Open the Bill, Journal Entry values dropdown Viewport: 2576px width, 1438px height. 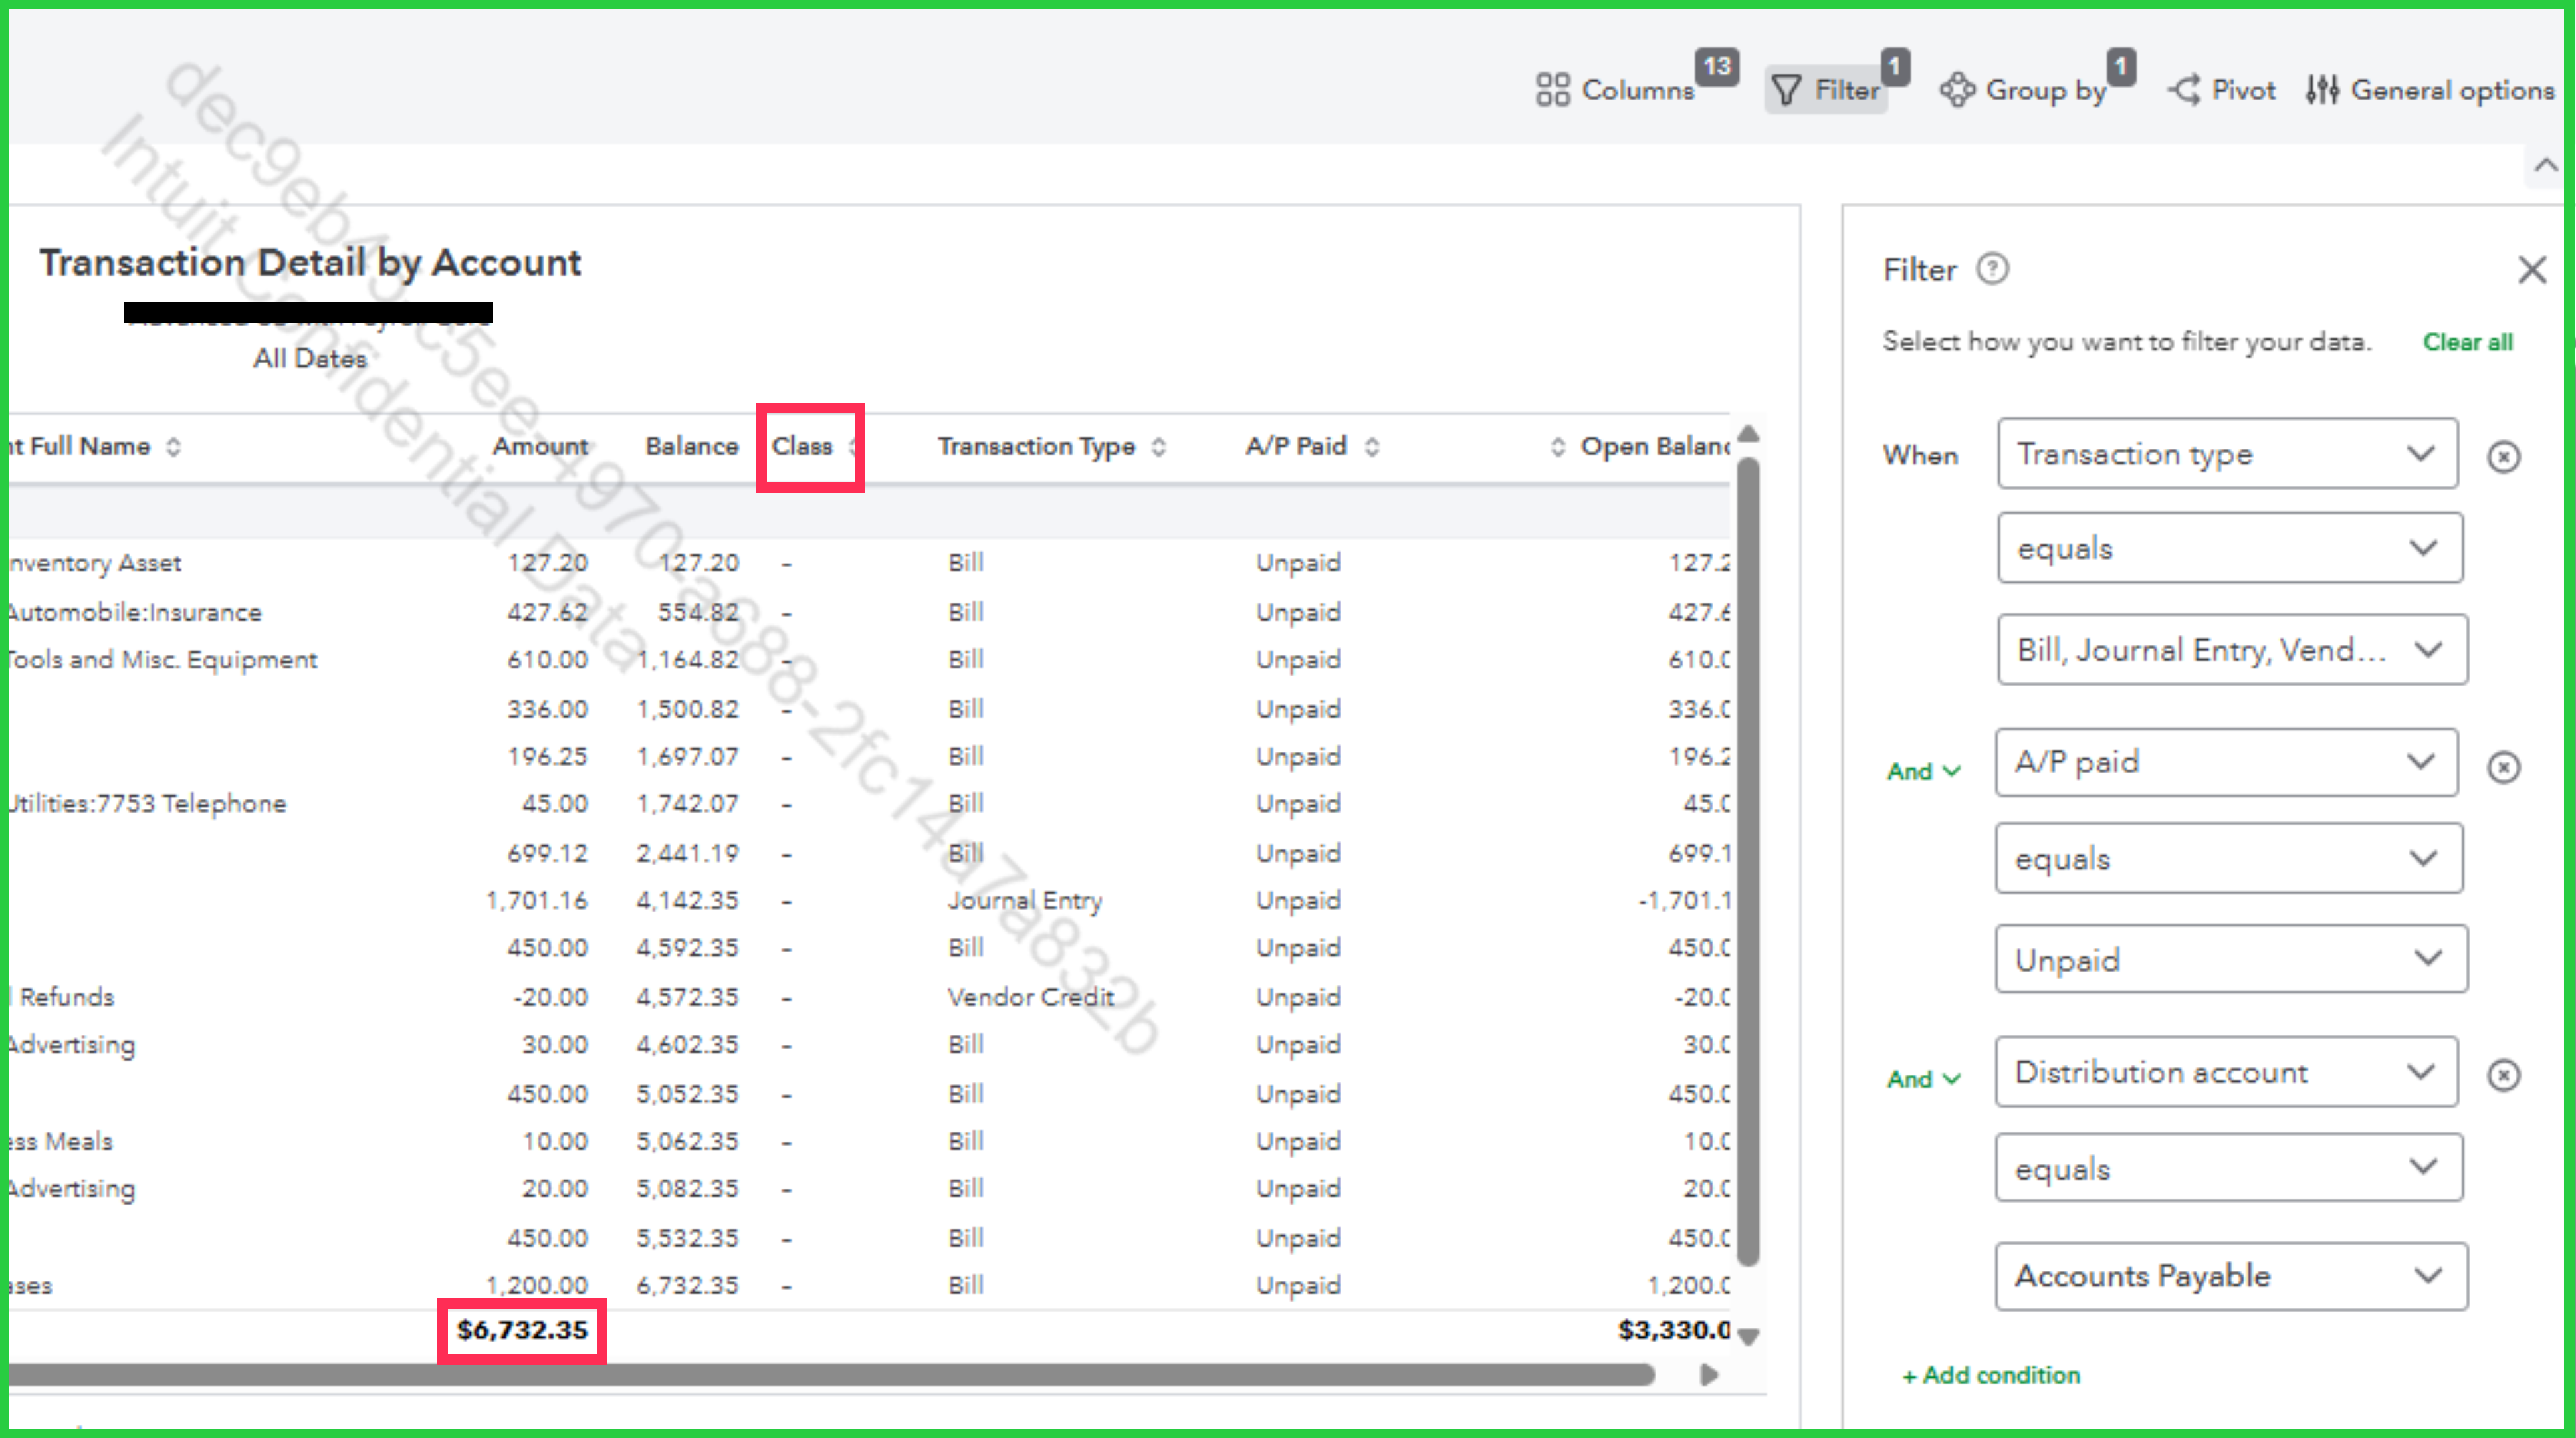click(x=2231, y=650)
